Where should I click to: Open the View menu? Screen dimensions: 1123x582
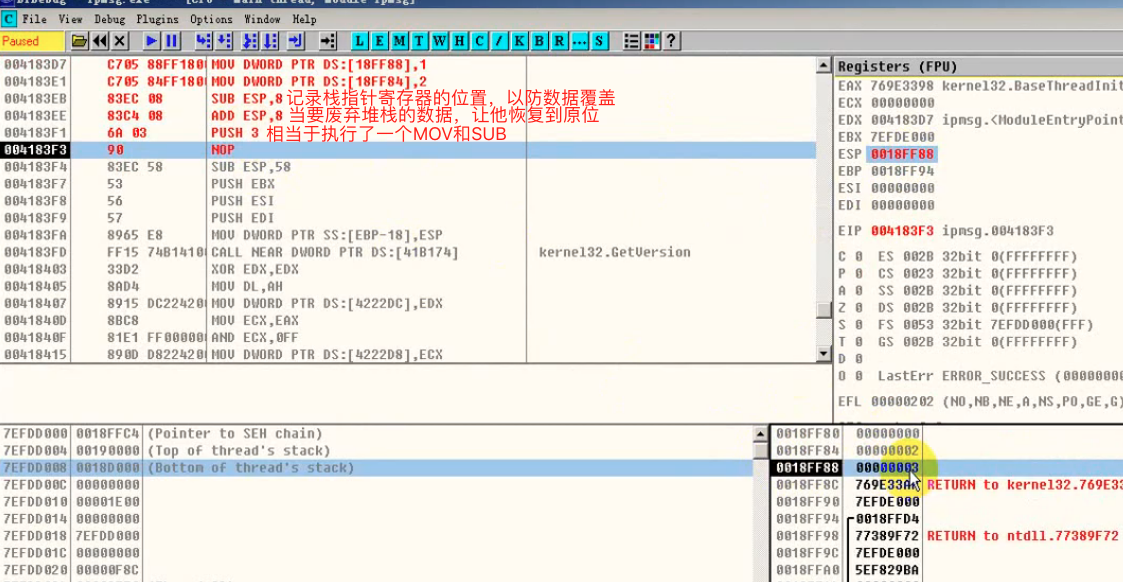click(70, 19)
